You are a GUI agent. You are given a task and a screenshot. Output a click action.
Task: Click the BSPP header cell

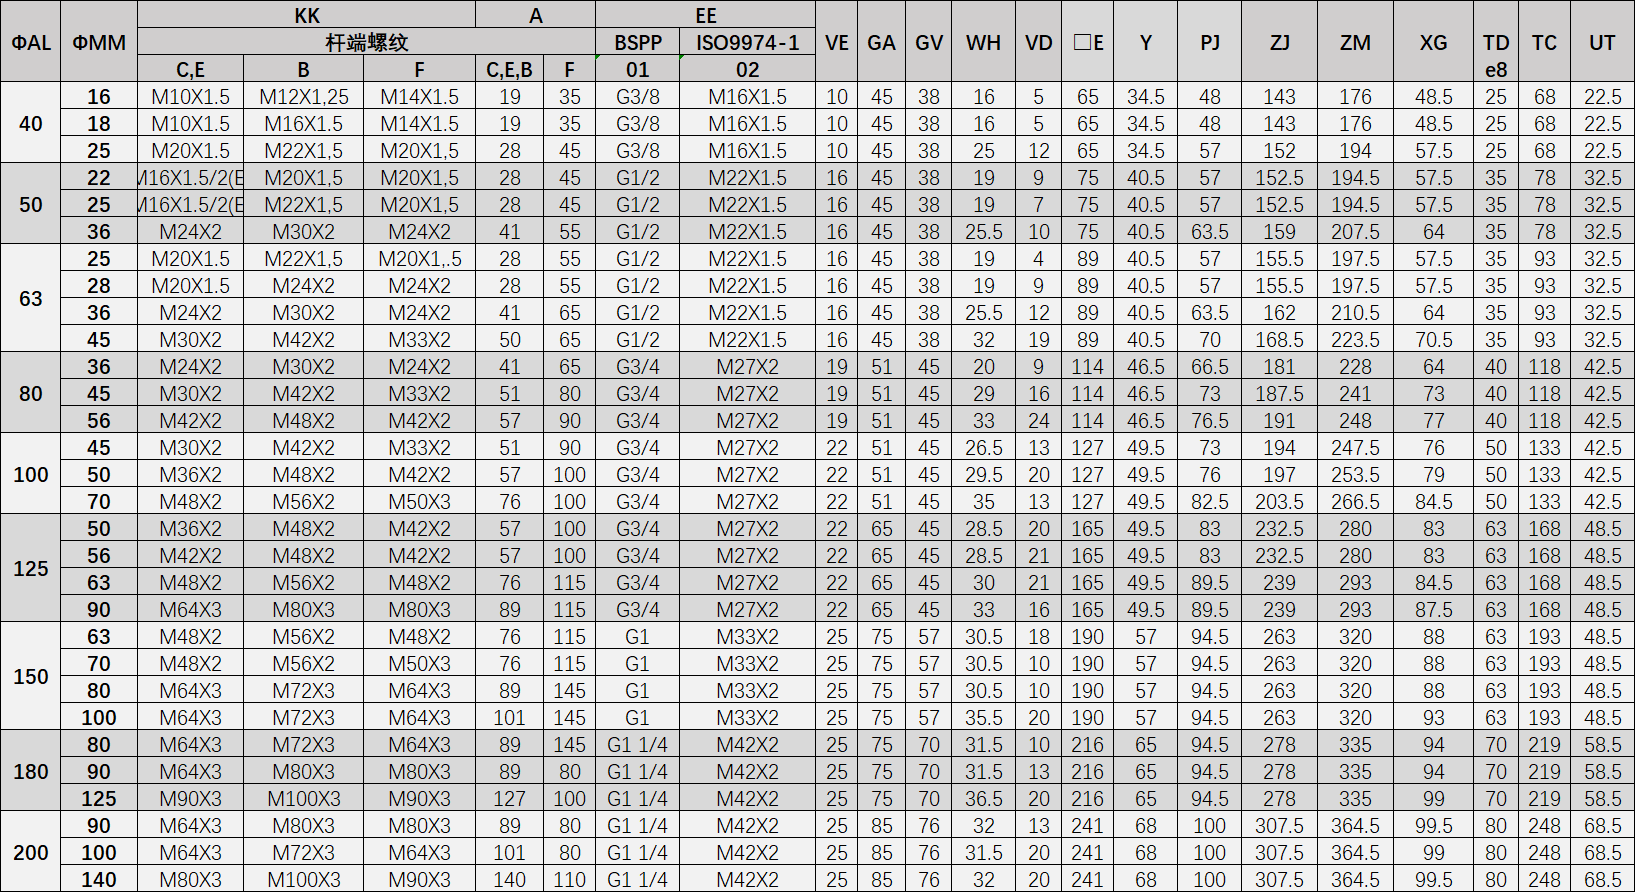(x=638, y=42)
